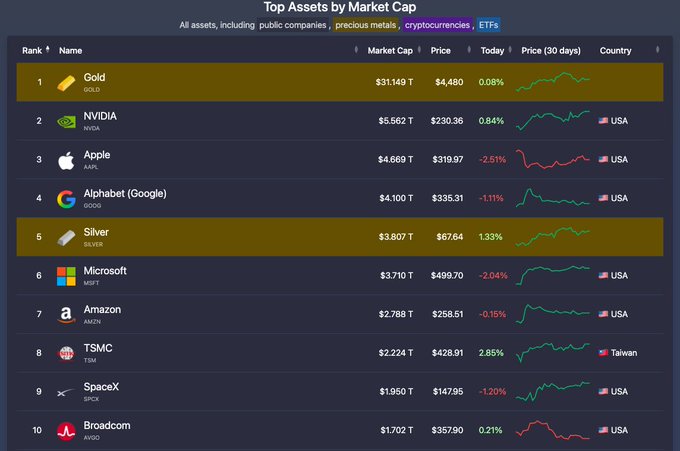This screenshot has width=680, height=451.
Task: Click Apple's 30-day price chart
Action: (x=552, y=159)
